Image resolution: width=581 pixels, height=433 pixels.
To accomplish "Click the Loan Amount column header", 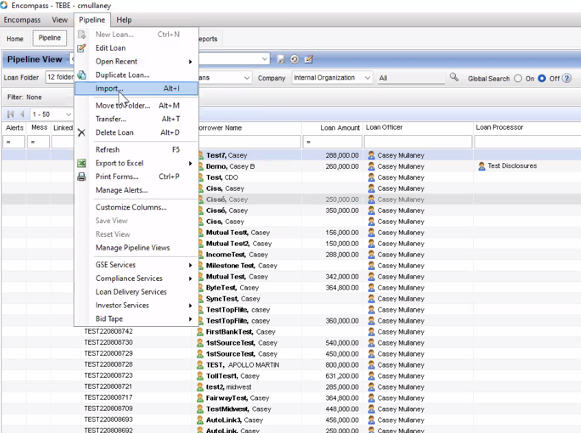I will pyautogui.click(x=332, y=128).
